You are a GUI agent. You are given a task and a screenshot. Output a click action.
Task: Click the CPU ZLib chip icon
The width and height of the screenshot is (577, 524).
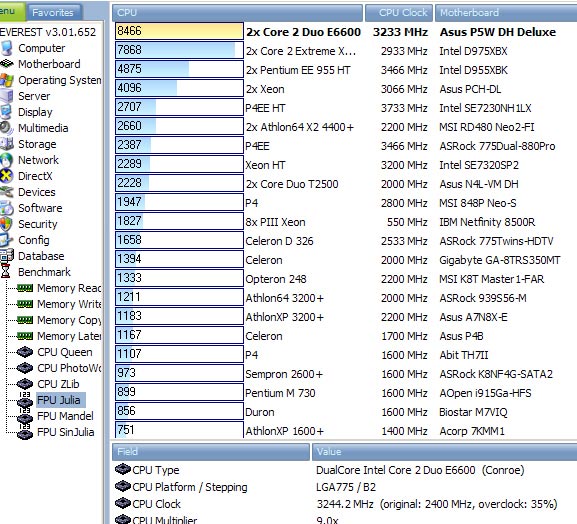pyautogui.click(x=25, y=384)
